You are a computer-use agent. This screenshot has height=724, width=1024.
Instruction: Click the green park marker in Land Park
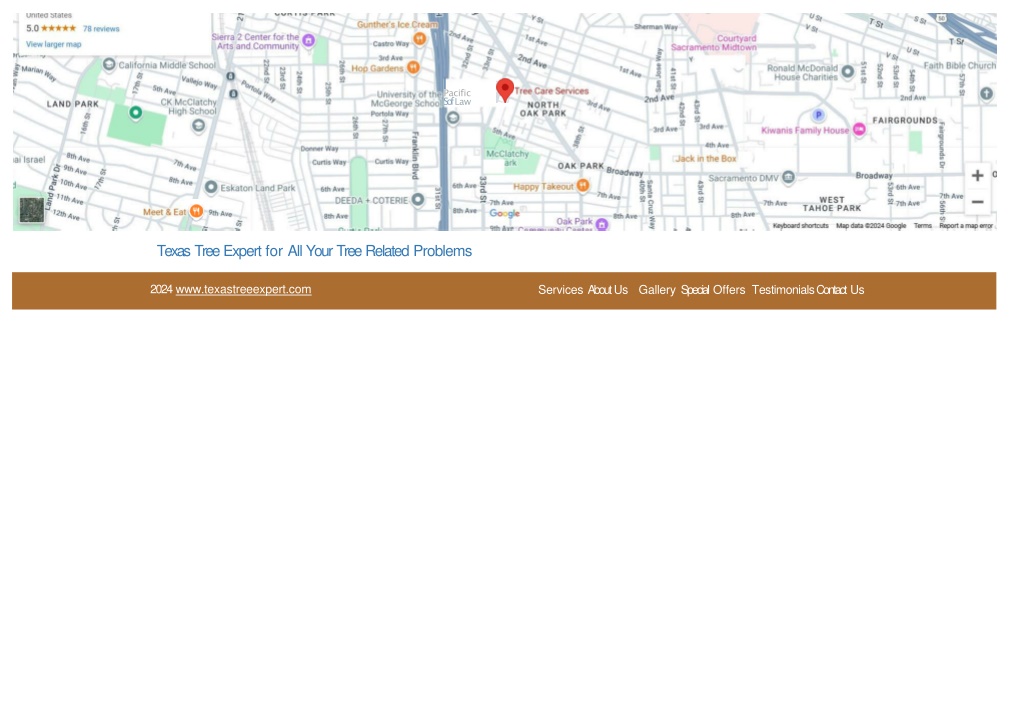tap(135, 113)
